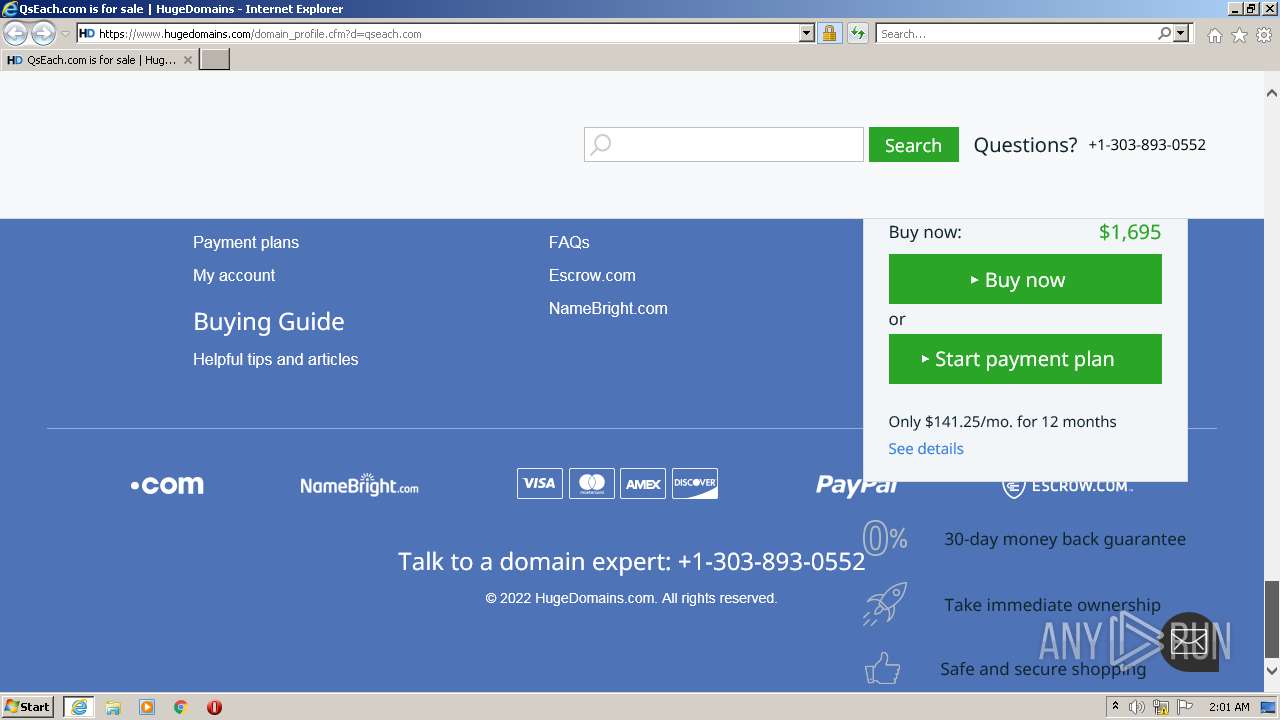Click the address bar URL field

[447, 34]
